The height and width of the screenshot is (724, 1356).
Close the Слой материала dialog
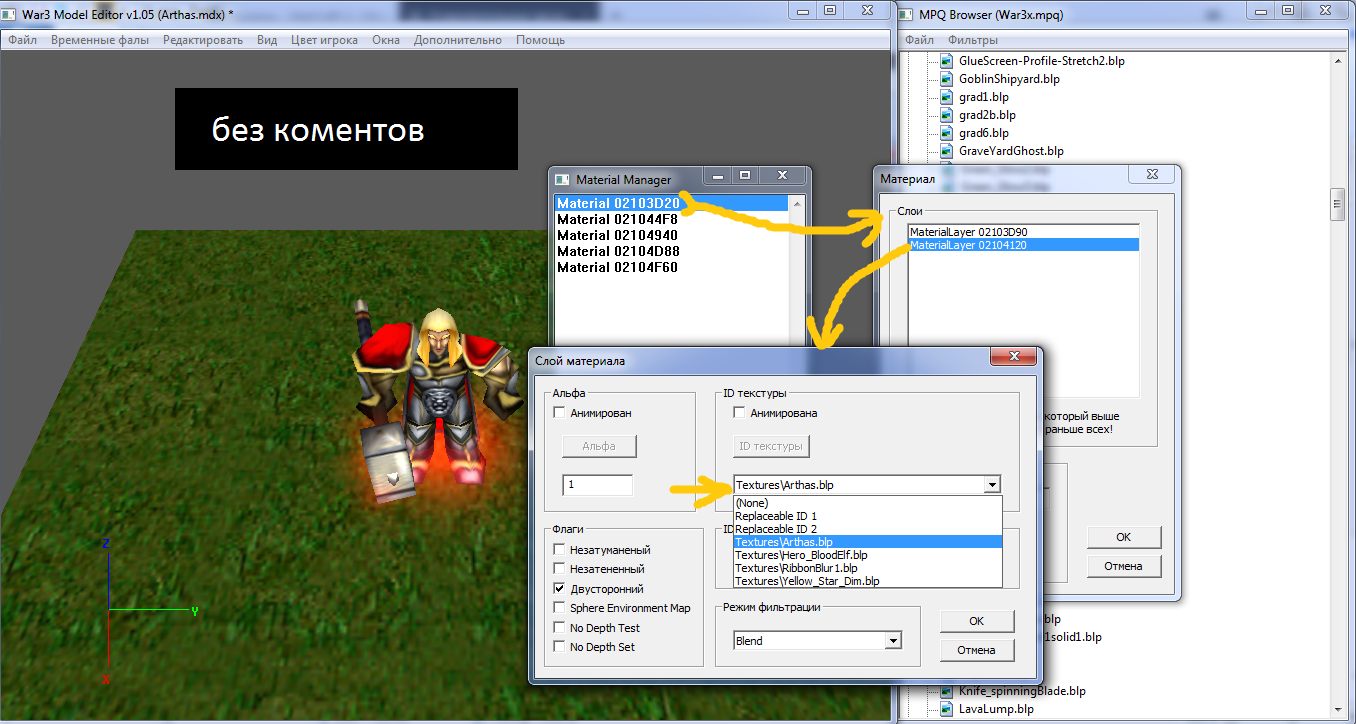pyautogui.click(x=1013, y=358)
